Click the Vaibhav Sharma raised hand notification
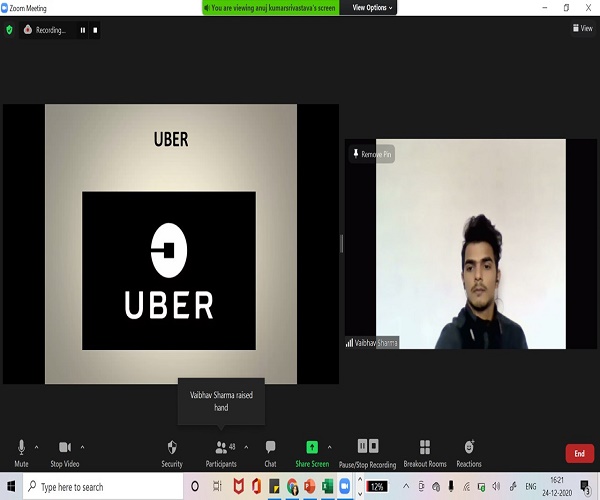The width and height of the screenshot is (600, 500). click(x=221, y=401)
